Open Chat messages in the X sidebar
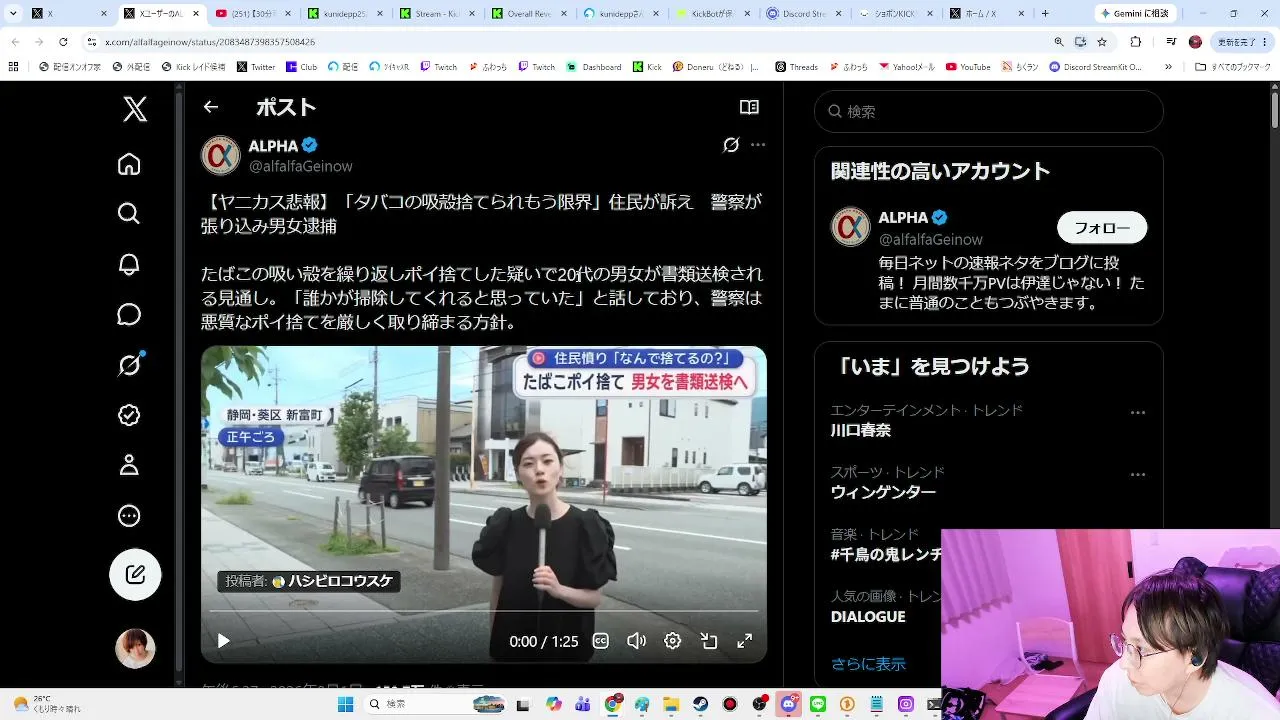Viewport: 1280px width, 720px height. pyautogui.click(x=129, y=315)
